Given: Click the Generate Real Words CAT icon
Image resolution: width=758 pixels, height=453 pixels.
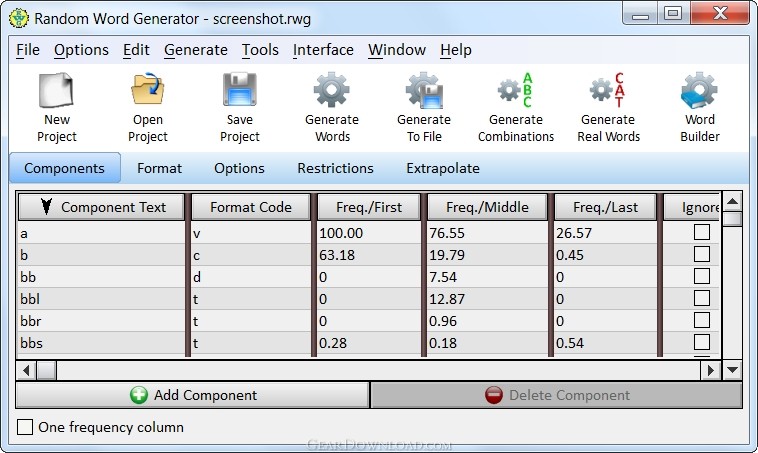Looking at the screenshot, I should pyautogui.click(x=608, y=90).
